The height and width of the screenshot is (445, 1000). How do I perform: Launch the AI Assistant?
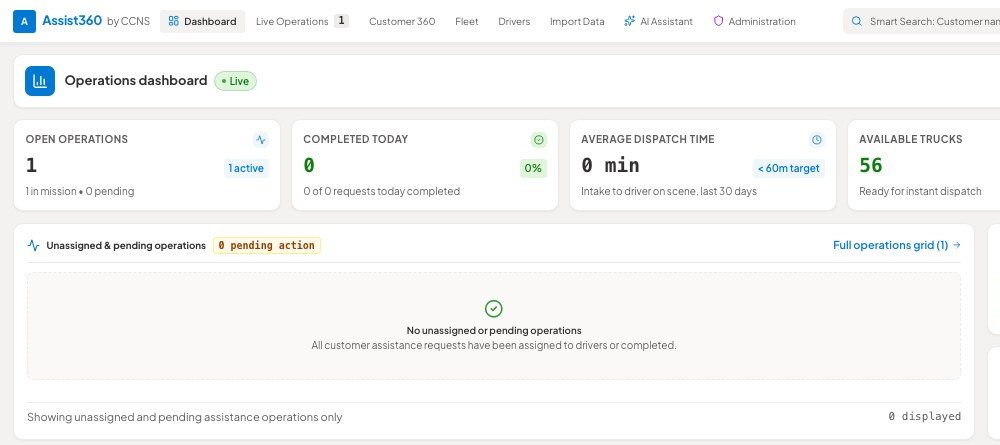click(658, 21)
